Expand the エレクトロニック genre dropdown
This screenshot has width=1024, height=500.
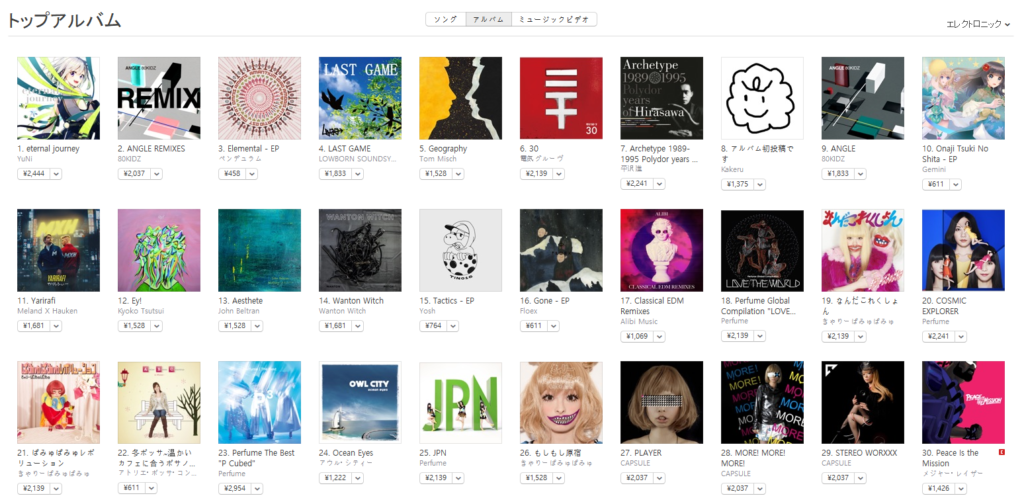(x=978, y=24)
